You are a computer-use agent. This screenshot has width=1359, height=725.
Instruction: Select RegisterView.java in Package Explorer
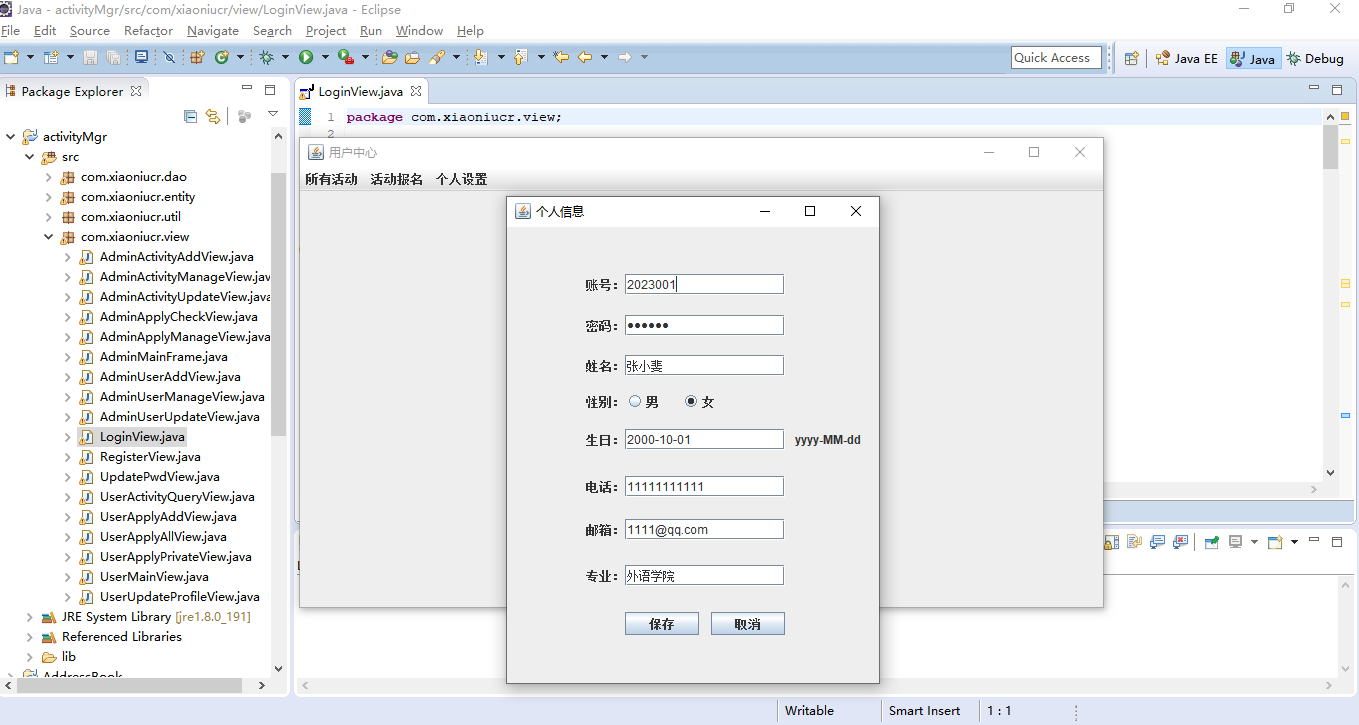pos(150,457)
